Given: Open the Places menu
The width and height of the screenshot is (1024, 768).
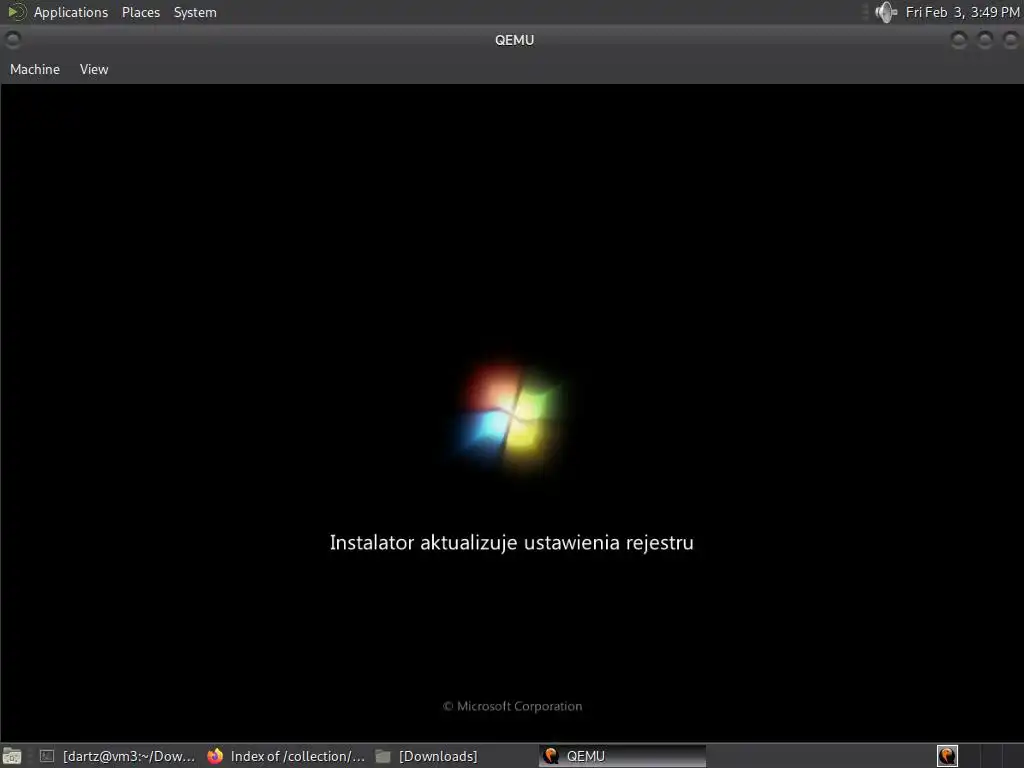Looking at the screenshot, I should tap(140, 12).
